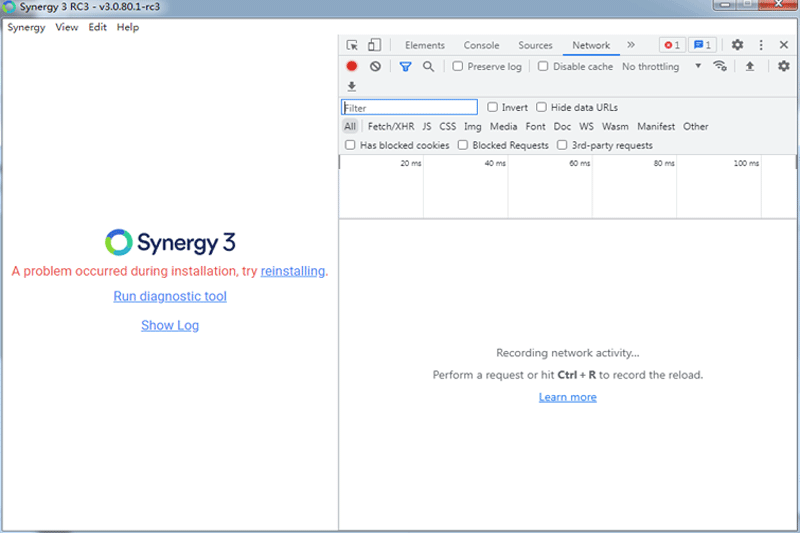Open network panel settings gear
Screen dimensions: 800x533
pos(784,66)
